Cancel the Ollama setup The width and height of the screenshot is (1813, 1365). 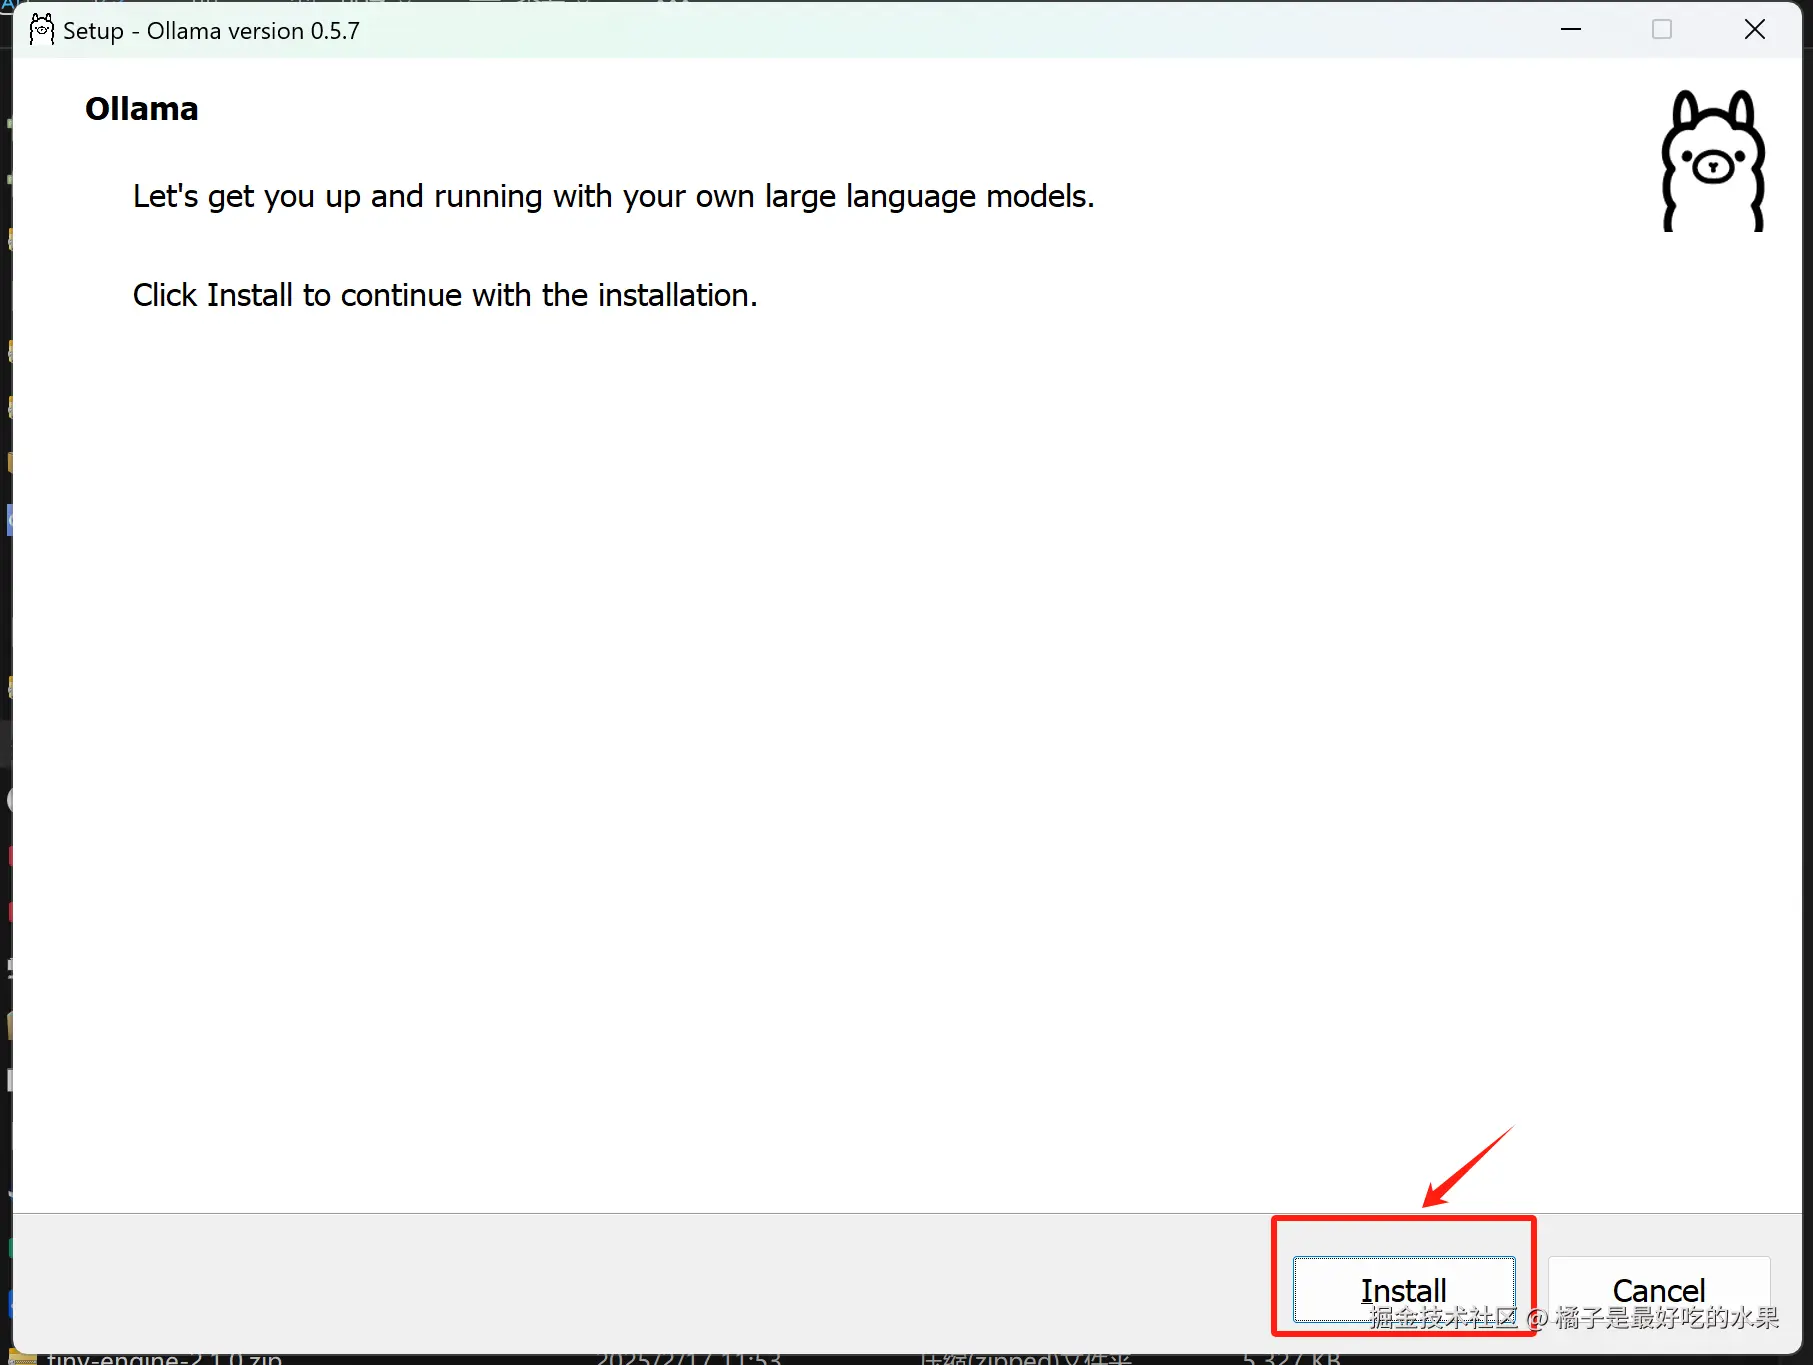pos(1659,1289)
